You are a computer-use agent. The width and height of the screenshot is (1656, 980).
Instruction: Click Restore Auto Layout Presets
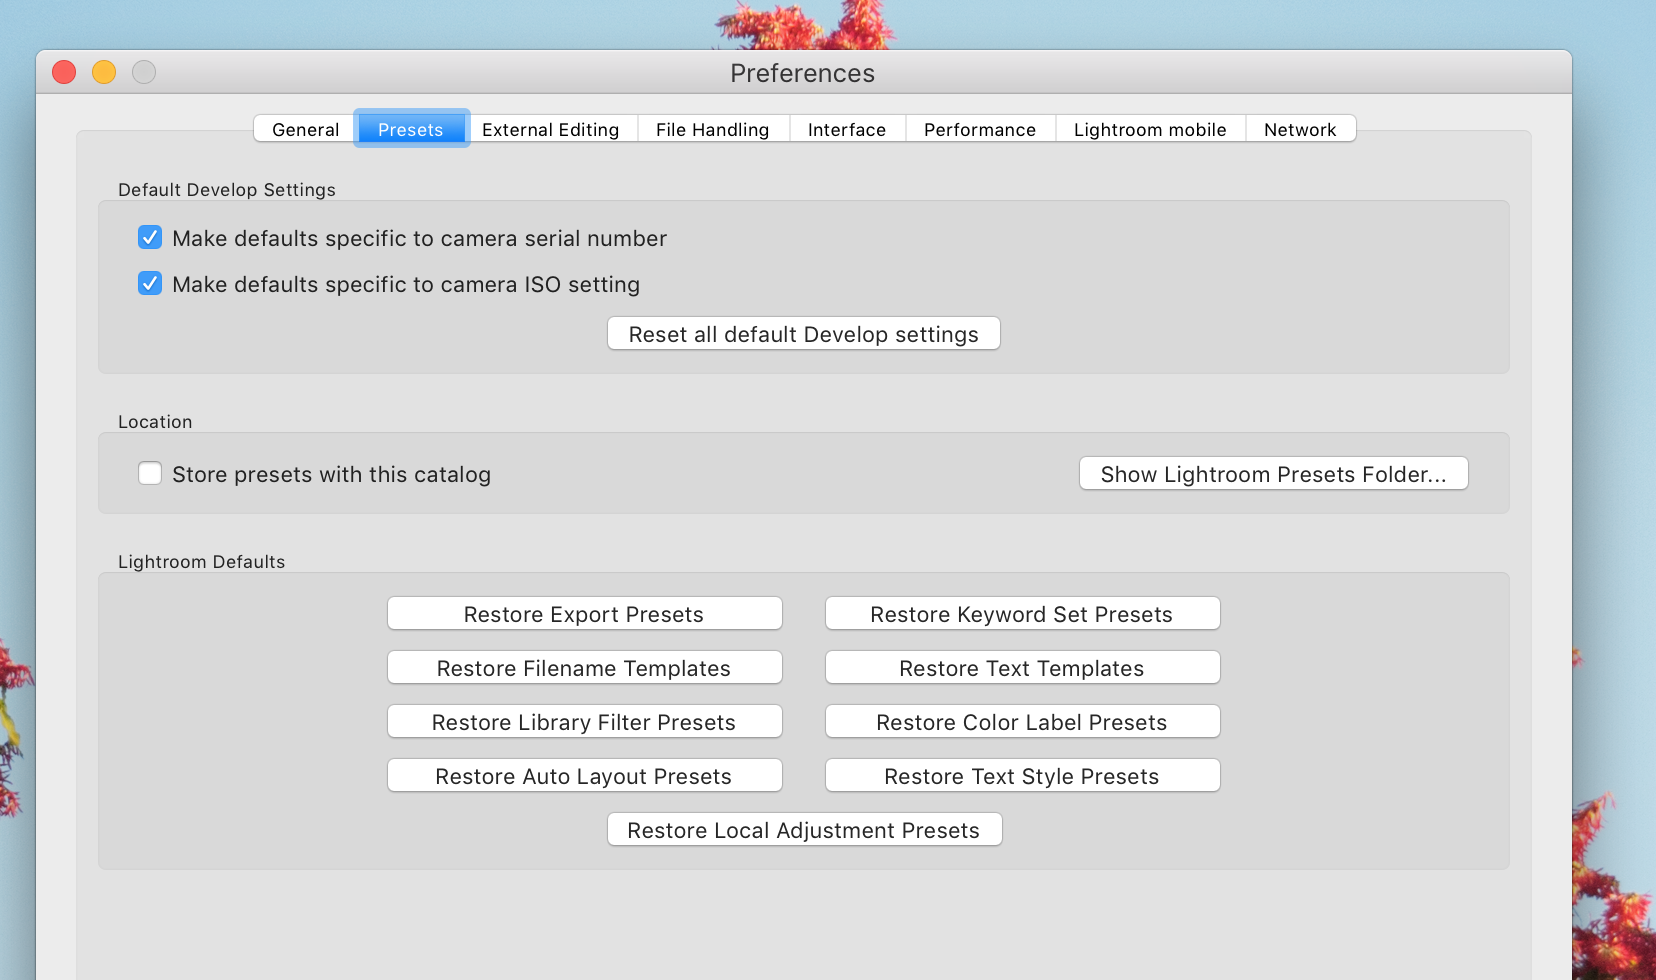tap(585, 776)
